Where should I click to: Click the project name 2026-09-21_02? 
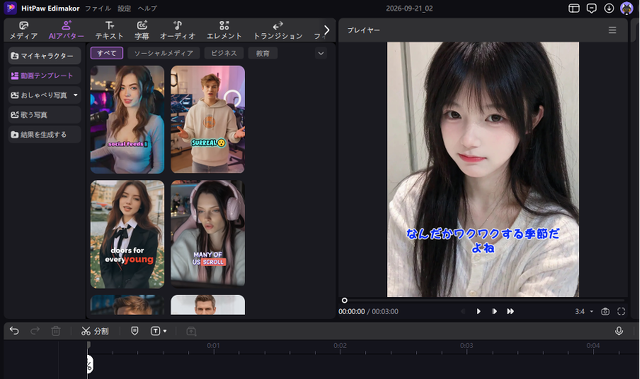(x=409, y=8)
